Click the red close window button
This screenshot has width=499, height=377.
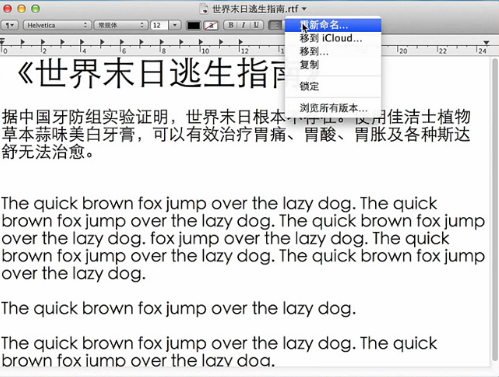(7, 9)
